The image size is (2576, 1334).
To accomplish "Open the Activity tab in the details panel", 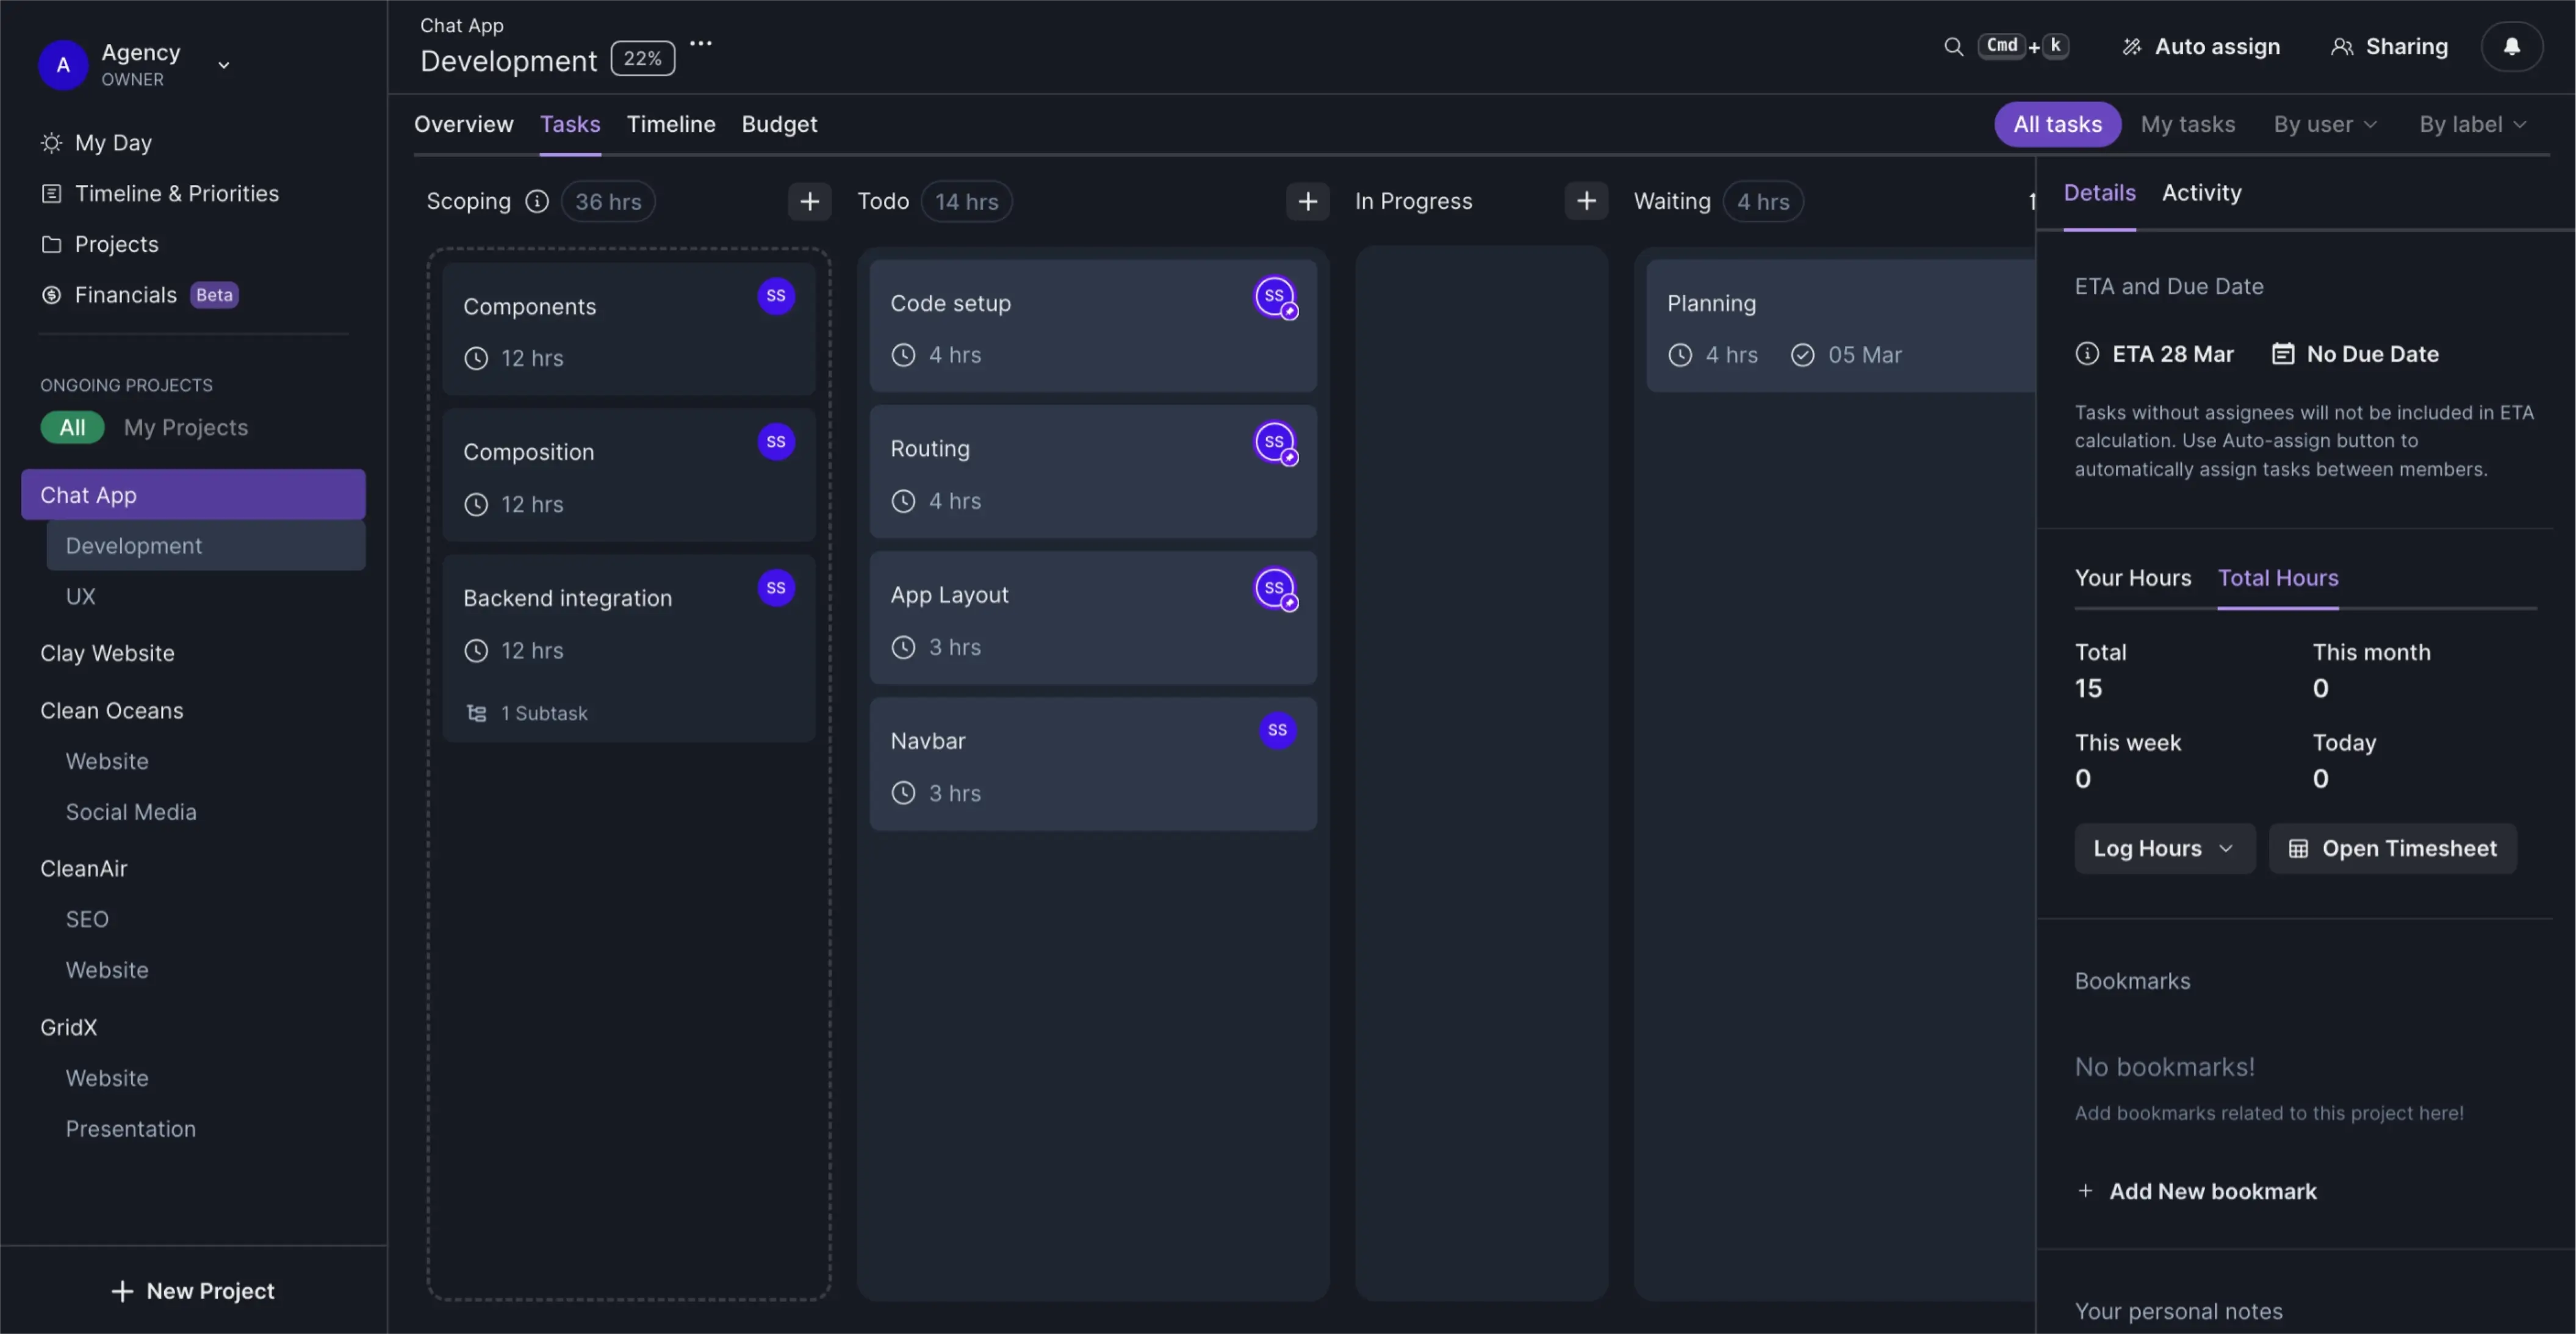I will tap(2201, 192).
